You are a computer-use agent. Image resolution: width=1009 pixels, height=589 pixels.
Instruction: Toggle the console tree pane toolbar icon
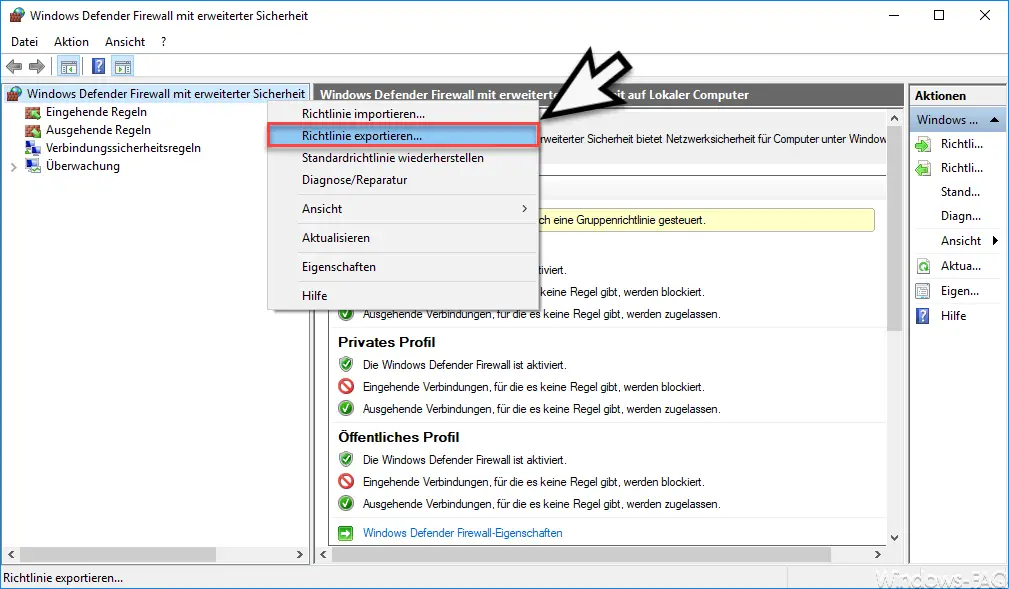(x=68, y=66)
